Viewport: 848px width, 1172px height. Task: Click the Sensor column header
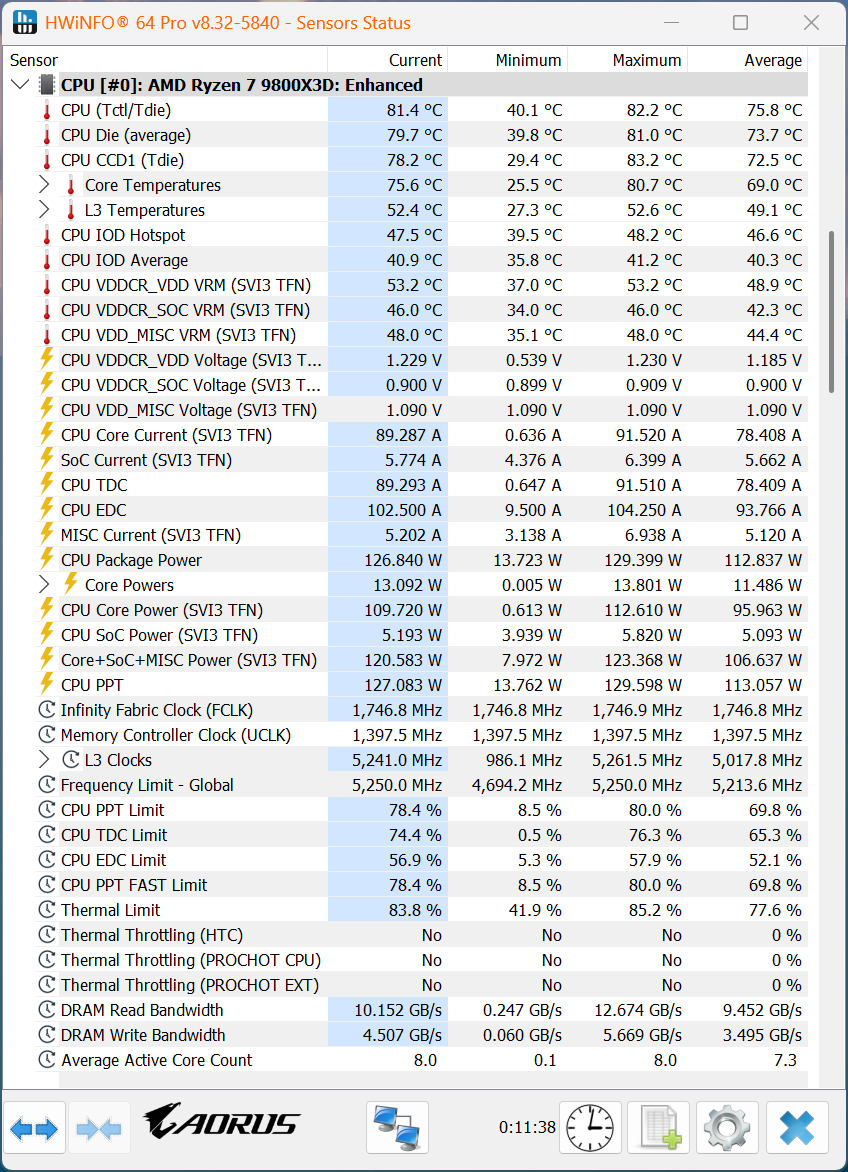(x=34, y=60)
